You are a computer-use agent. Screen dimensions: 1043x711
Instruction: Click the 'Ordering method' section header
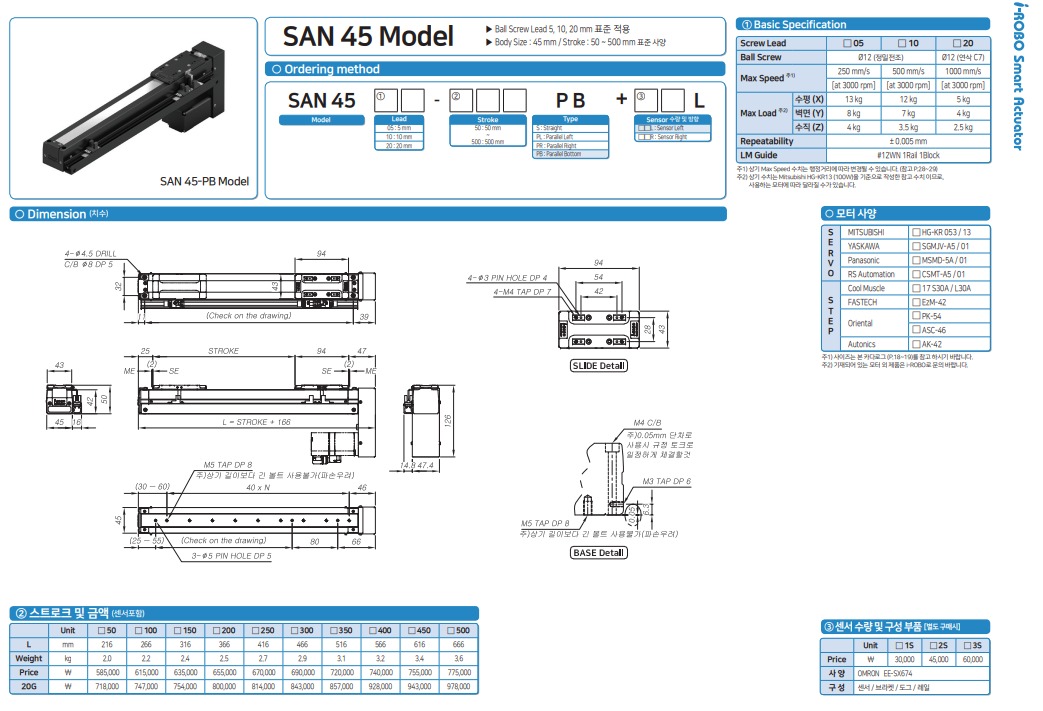[x=496, y=69]
